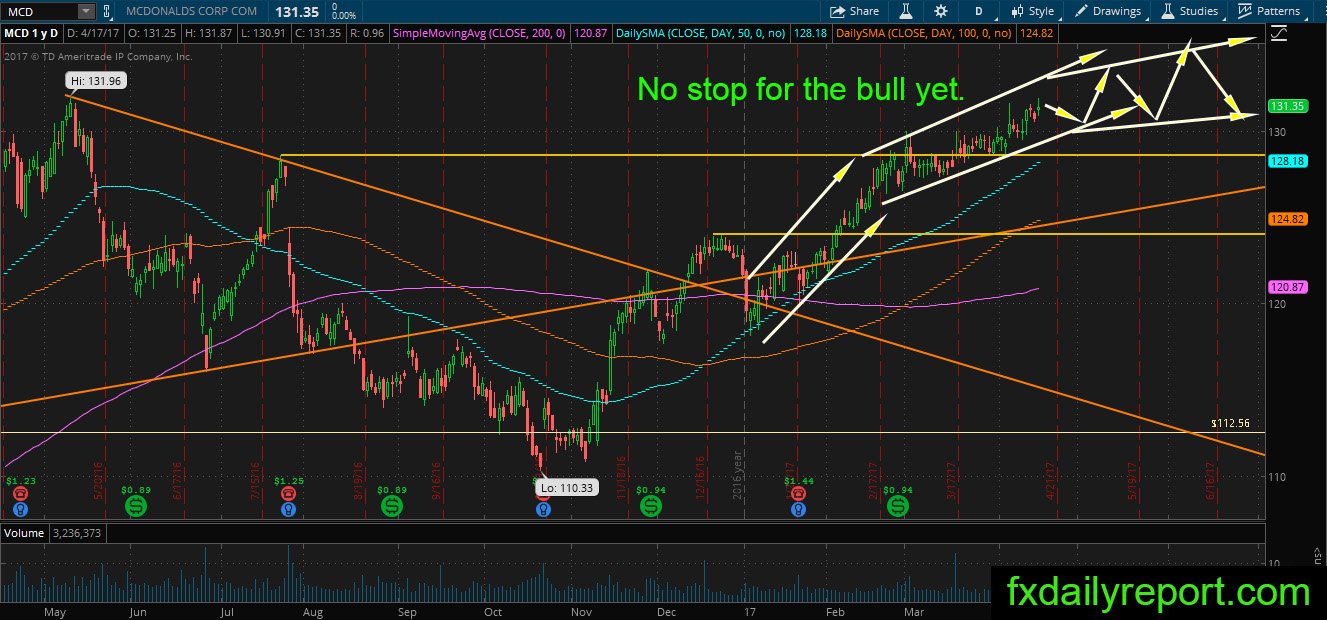Click the green 131.35 price axis bubble
This screenshot has width=1327, height=620.
point(1287,105)
